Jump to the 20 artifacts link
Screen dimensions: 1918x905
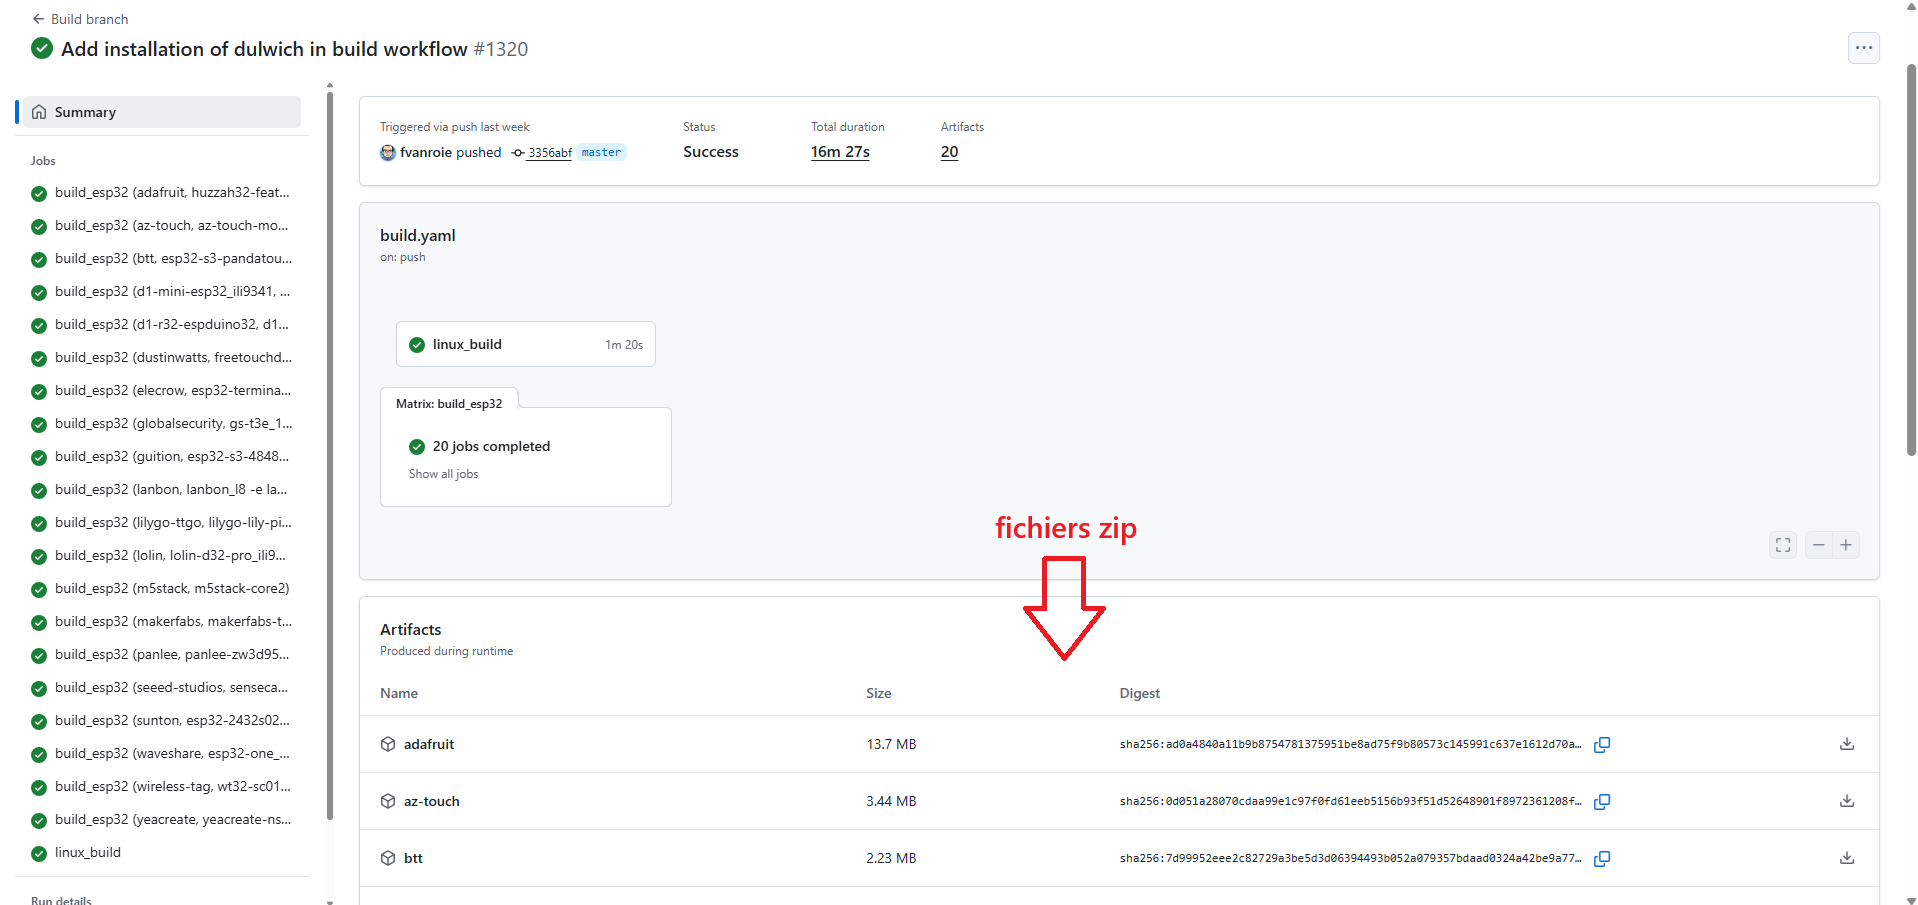click(x=949, y=152)
